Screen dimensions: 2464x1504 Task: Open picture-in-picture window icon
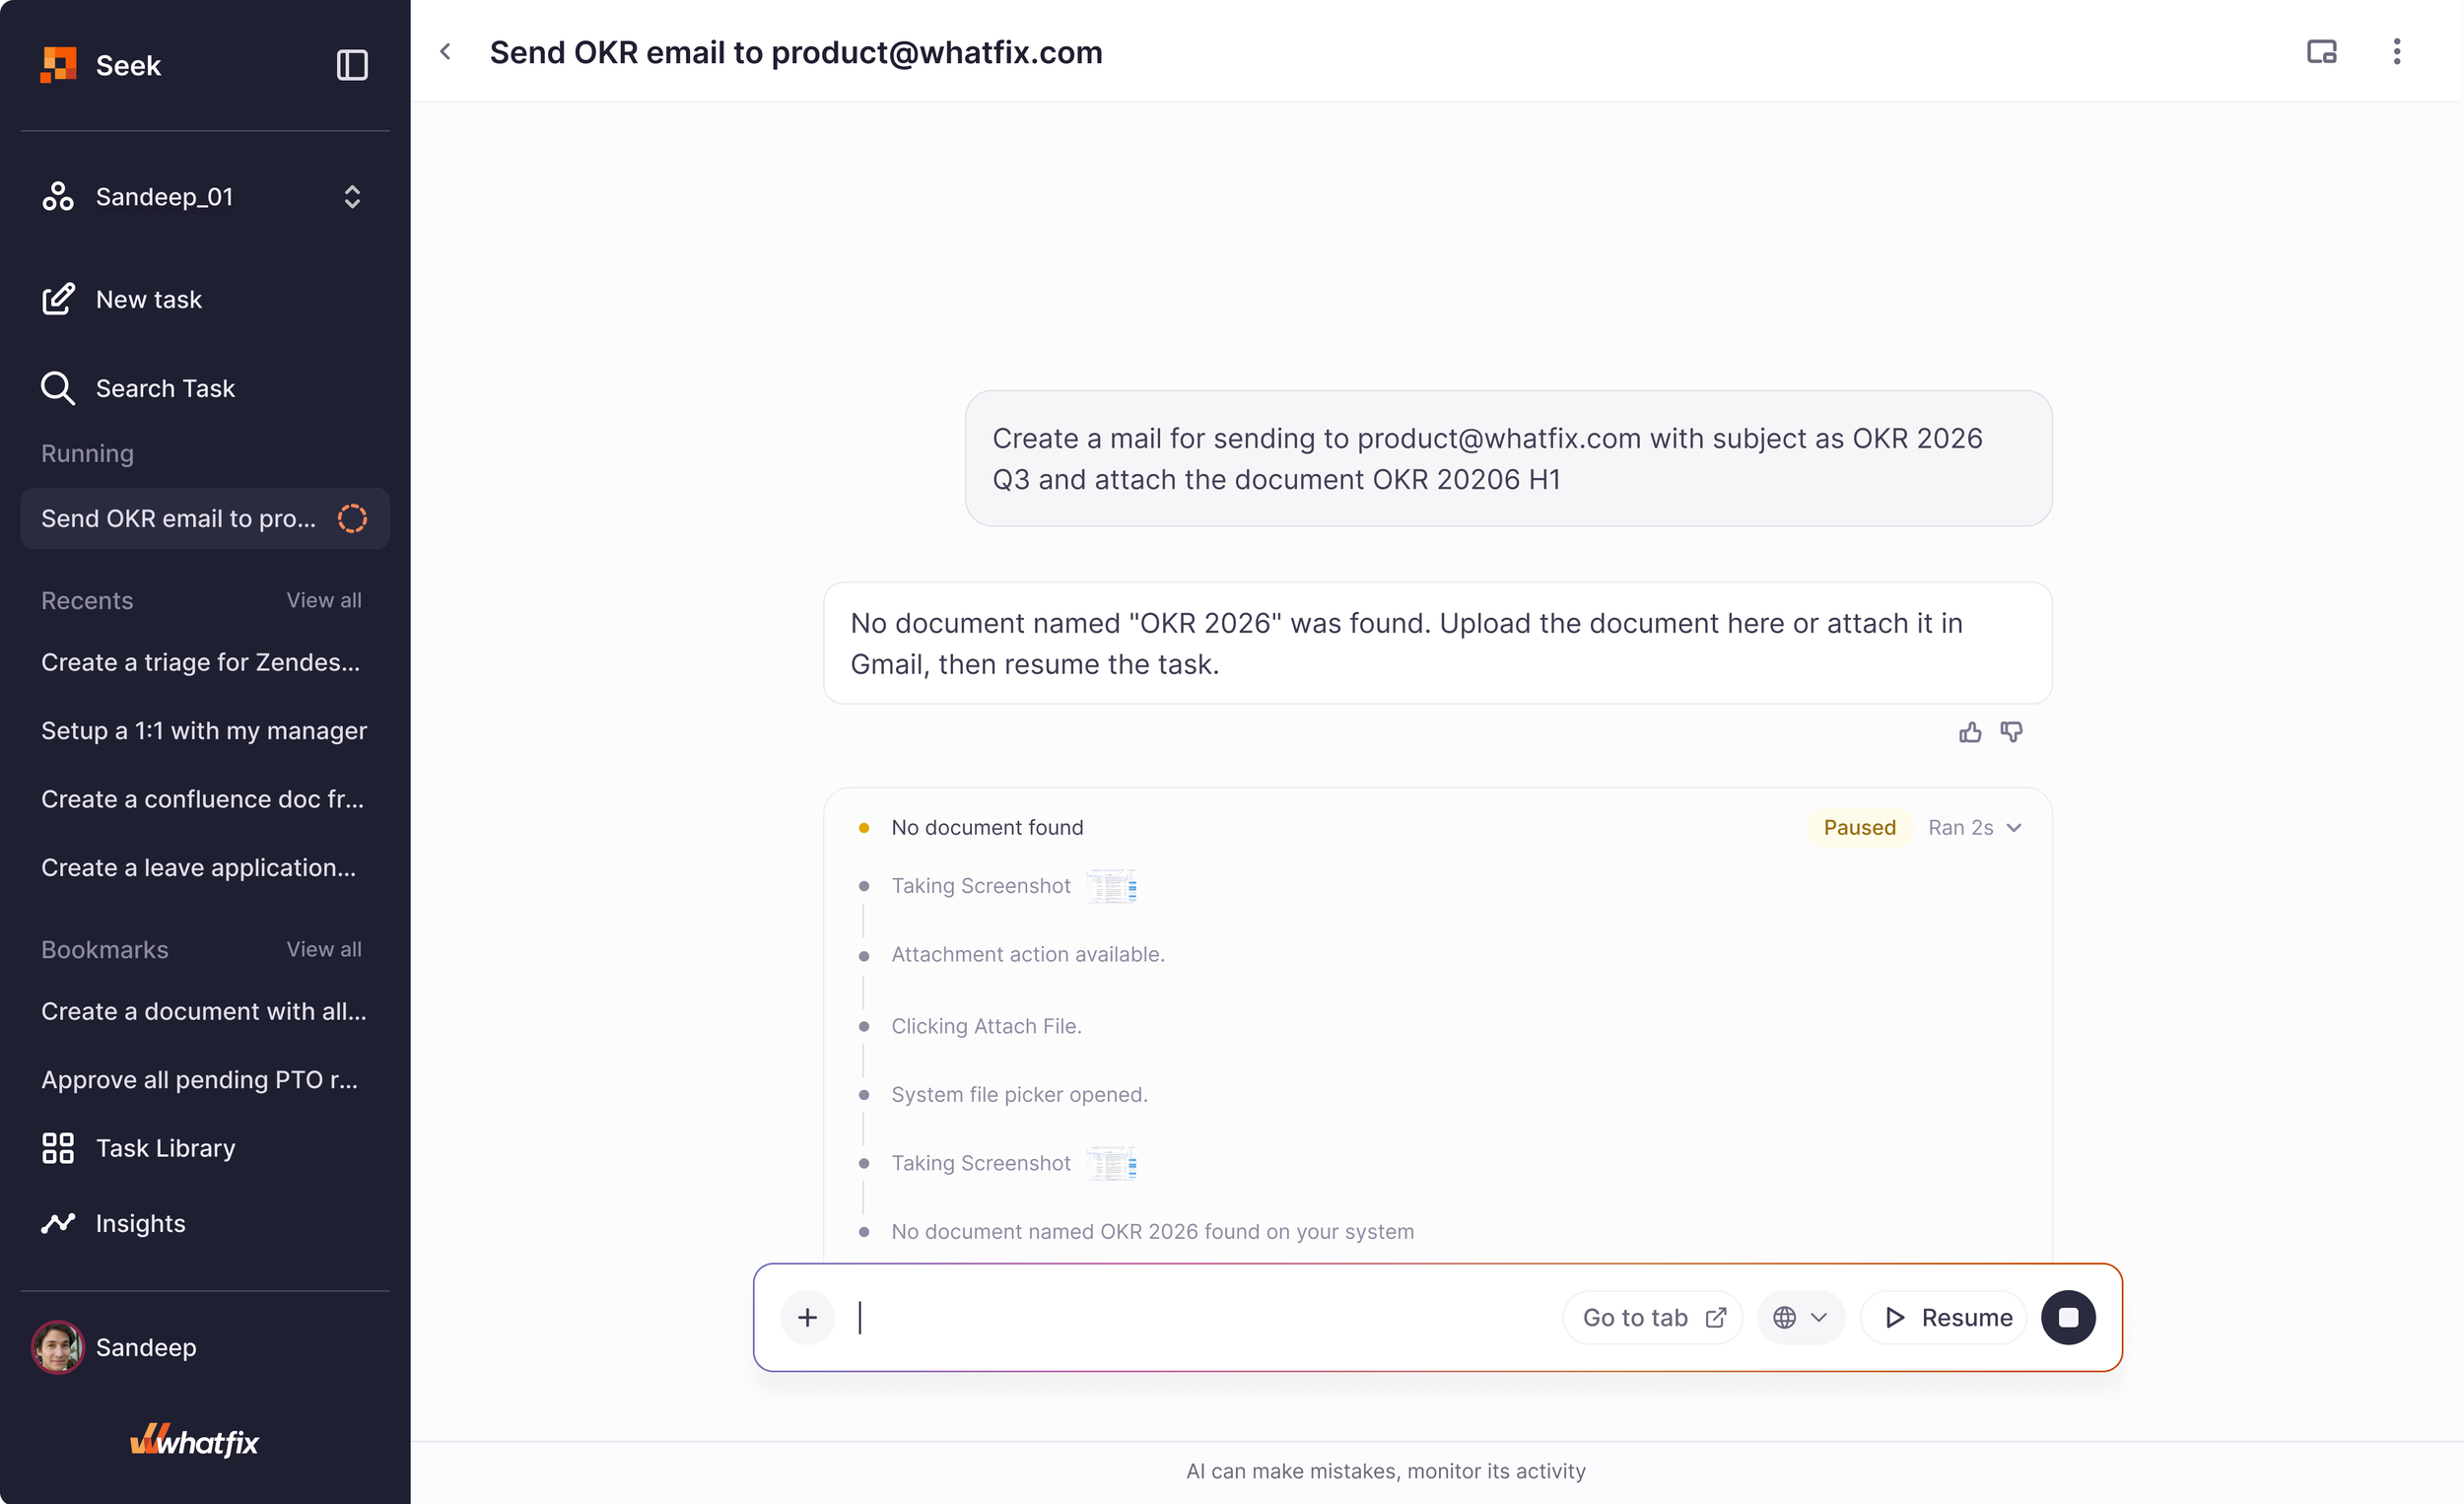[x=2321, y=51]
